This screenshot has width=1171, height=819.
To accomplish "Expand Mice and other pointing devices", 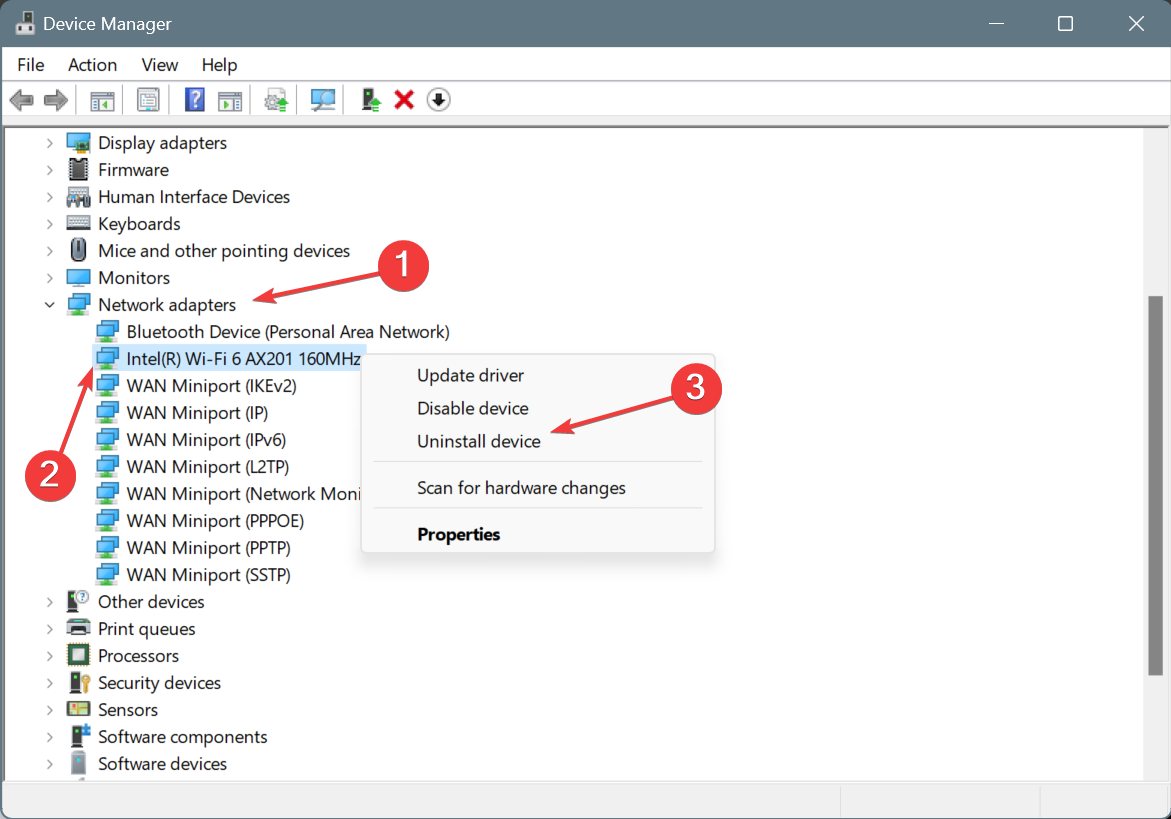I will click(x=49, y=251).
